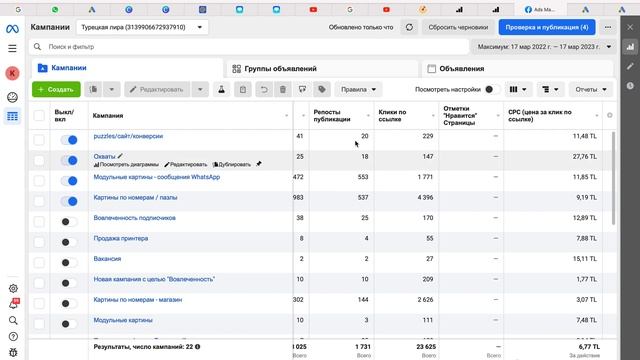Viewport: 640px width, 360px height.
Task: Click Дублировать link under Охваты
Action: (x=232, y=164)
